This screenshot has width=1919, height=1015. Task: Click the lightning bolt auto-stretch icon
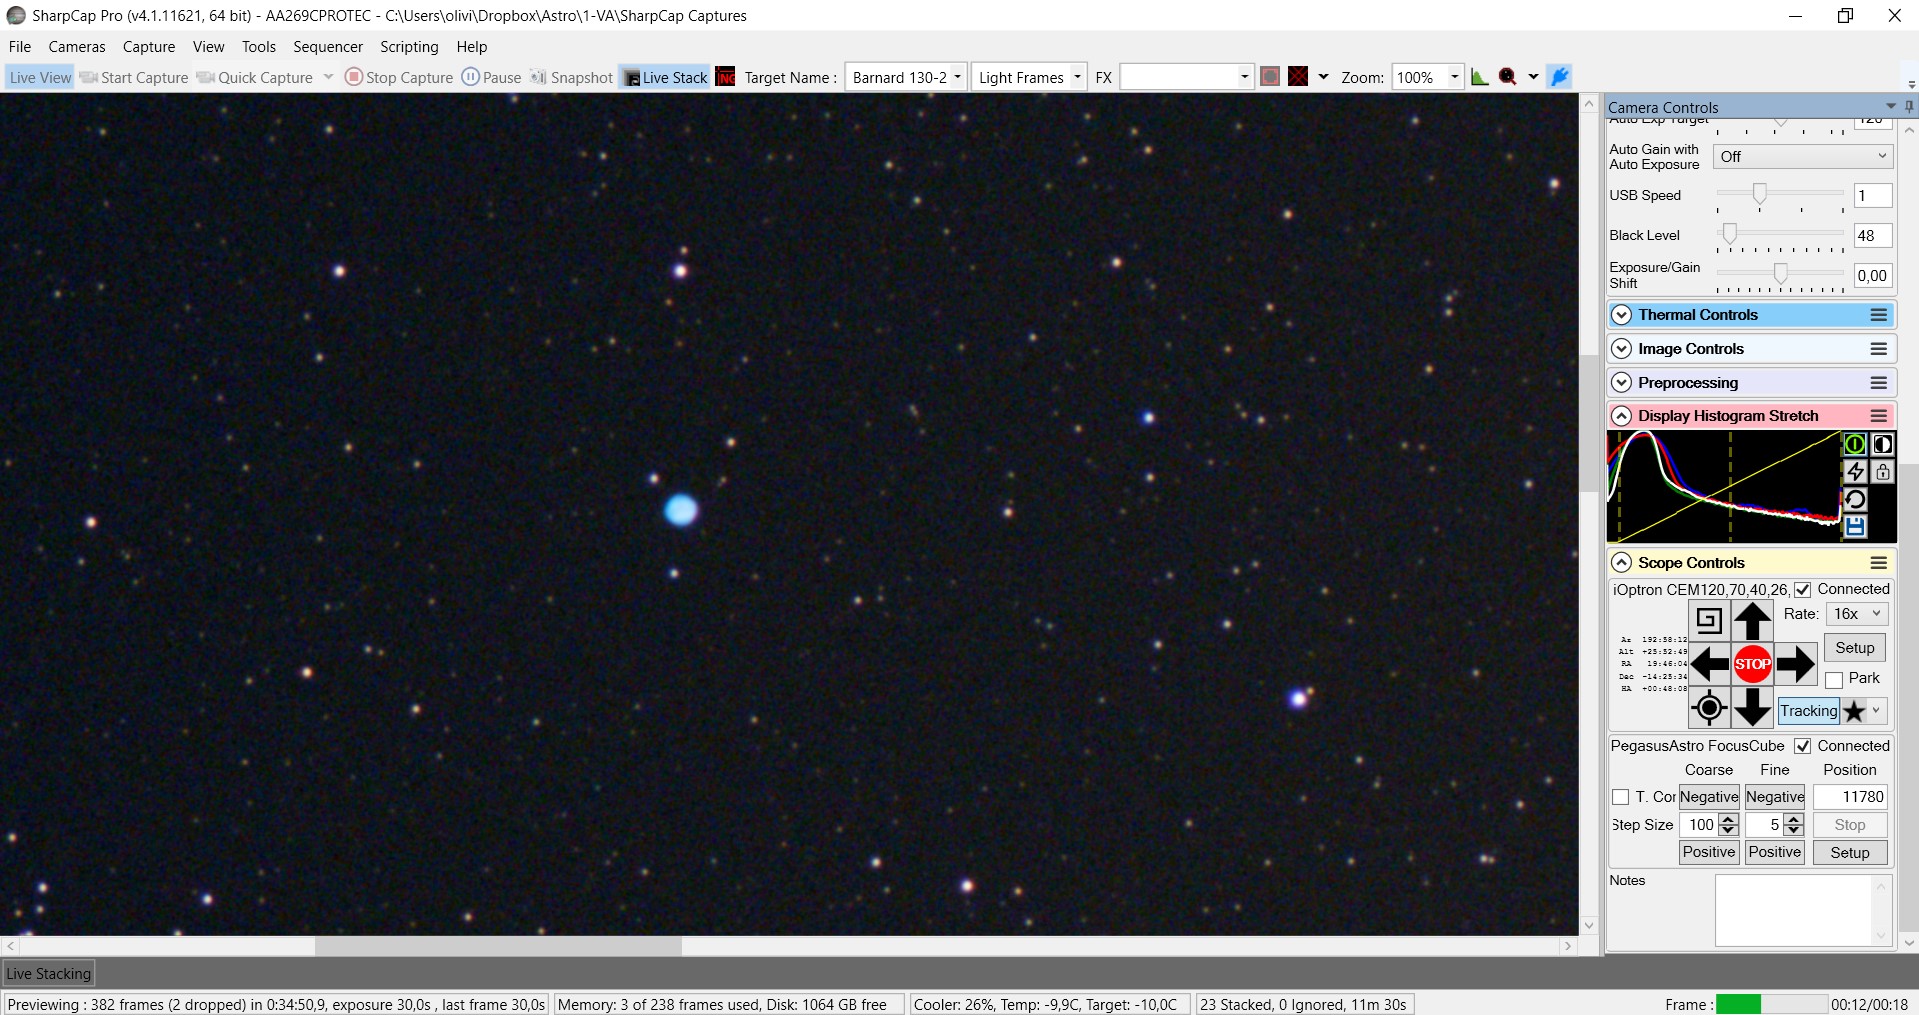pos(1855,472)
